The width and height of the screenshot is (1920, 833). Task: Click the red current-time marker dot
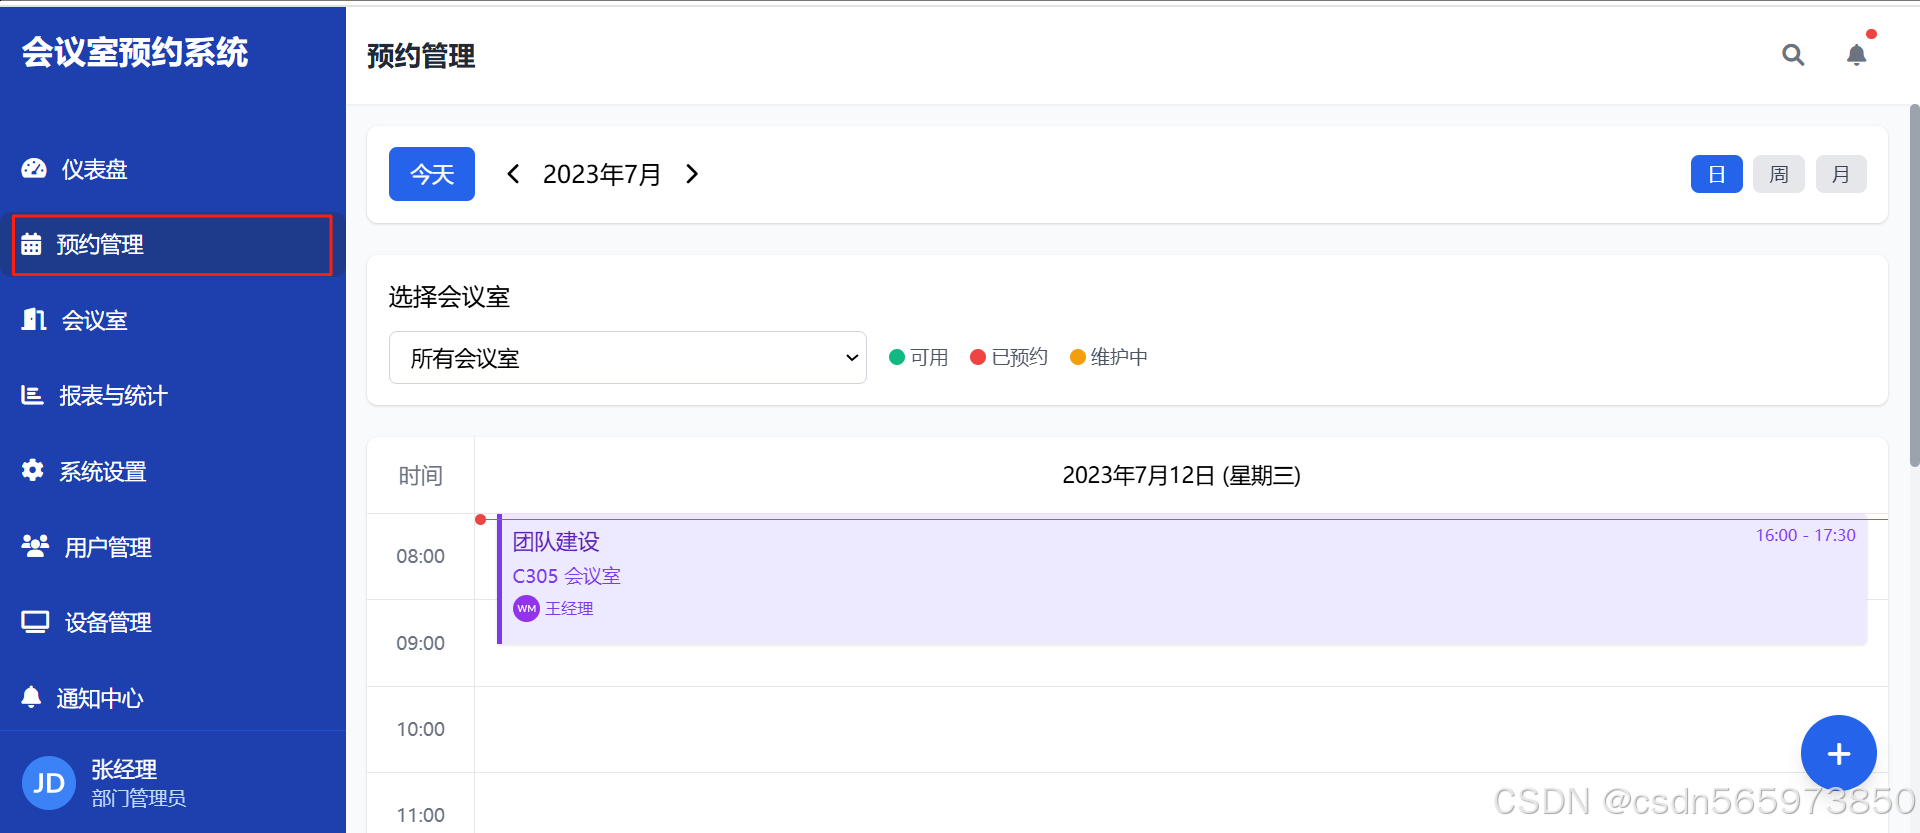click(480, 519)
